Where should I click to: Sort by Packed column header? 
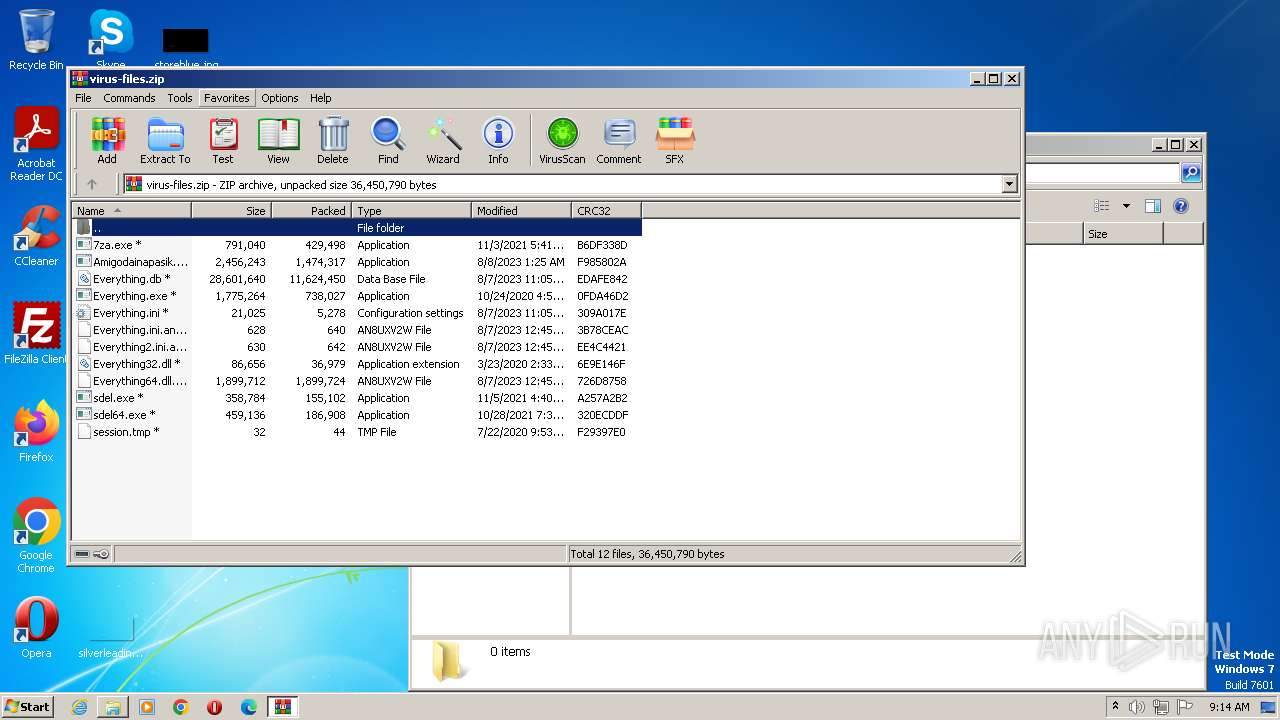click(x=311, y=210)
